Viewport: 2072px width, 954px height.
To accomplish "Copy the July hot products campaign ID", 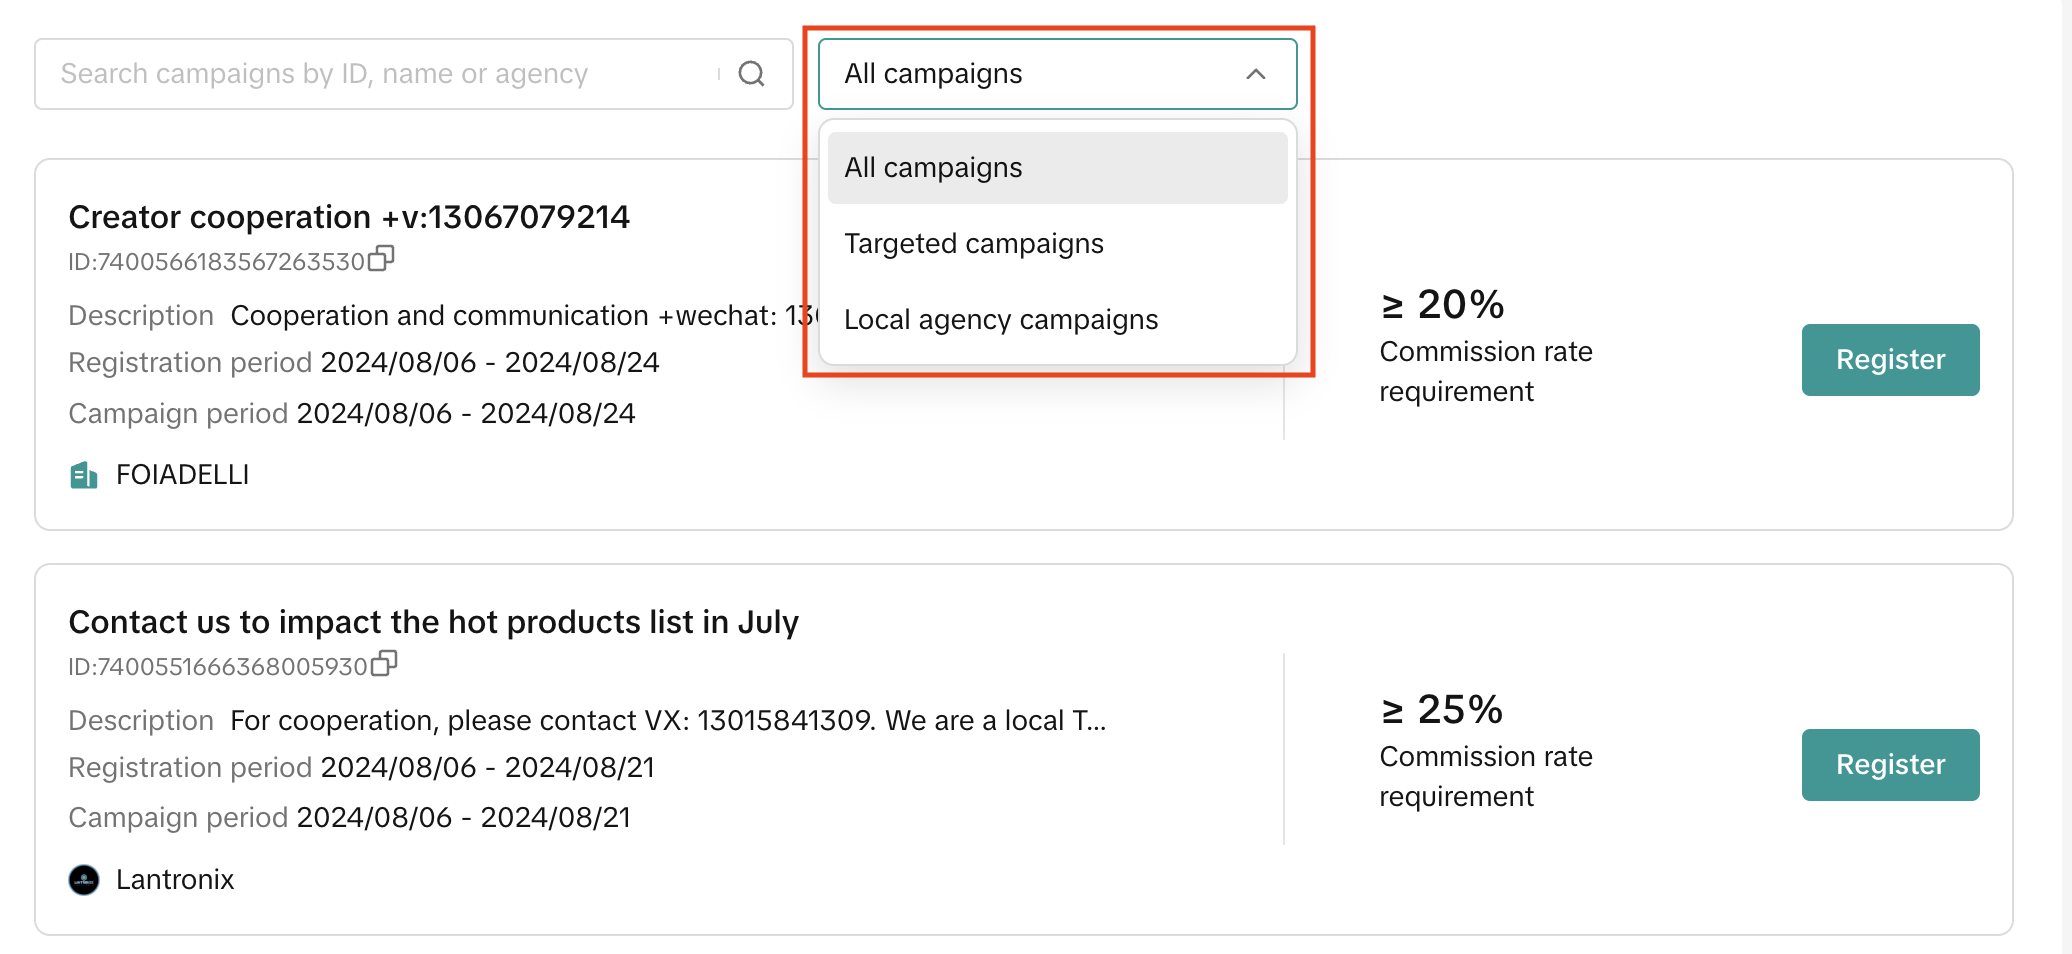I will (x=384, y=664).
